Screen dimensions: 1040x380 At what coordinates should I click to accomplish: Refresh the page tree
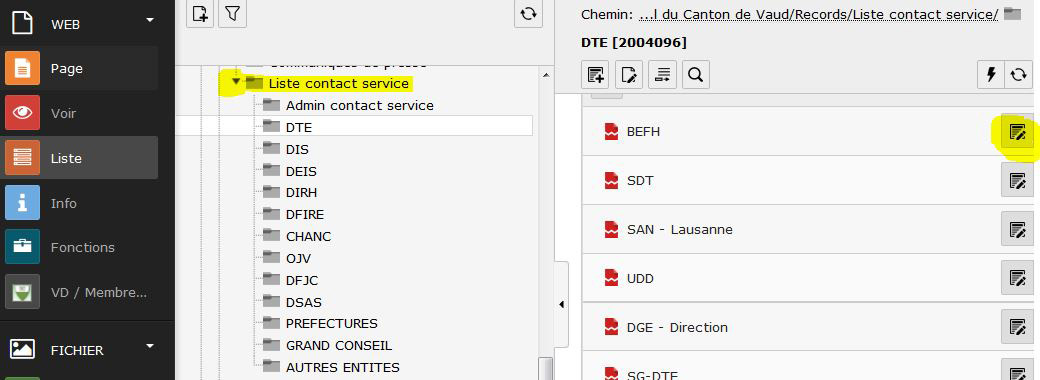tap(528, 14)
